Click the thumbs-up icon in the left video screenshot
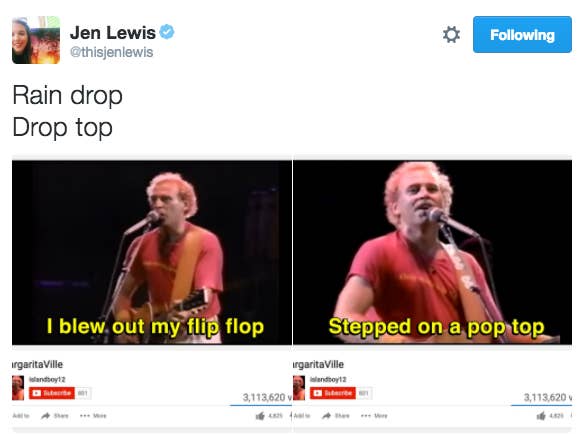 [x=260, y=416]
